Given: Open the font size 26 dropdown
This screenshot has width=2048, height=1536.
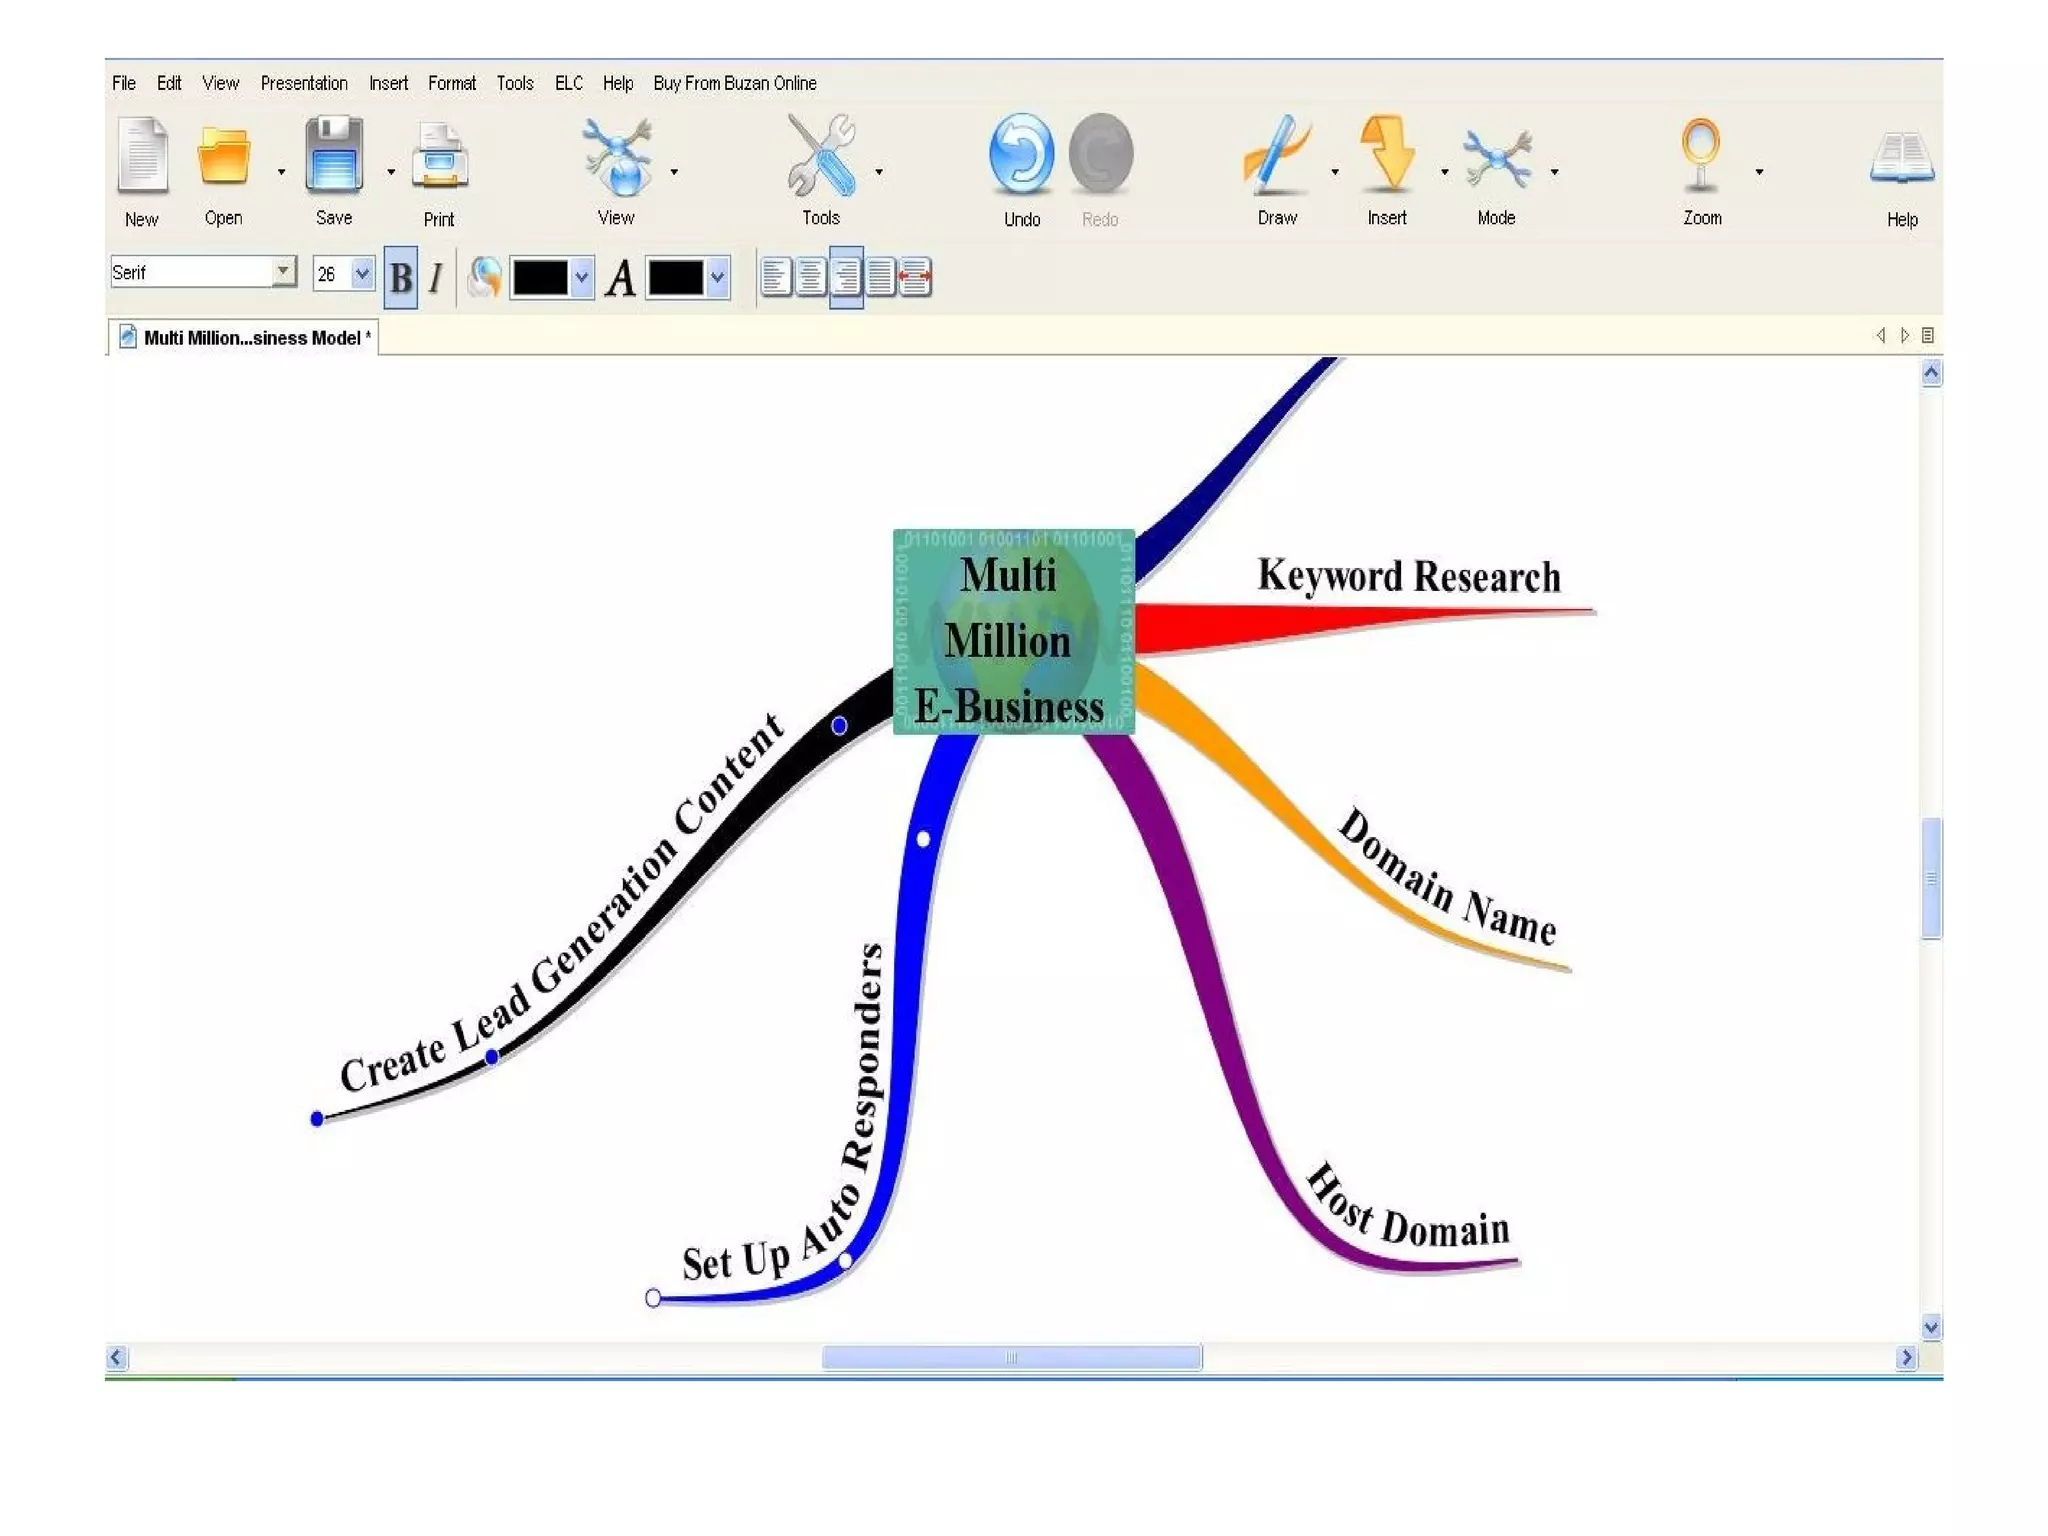Looking at the screenshot, I should pos(362,273).
